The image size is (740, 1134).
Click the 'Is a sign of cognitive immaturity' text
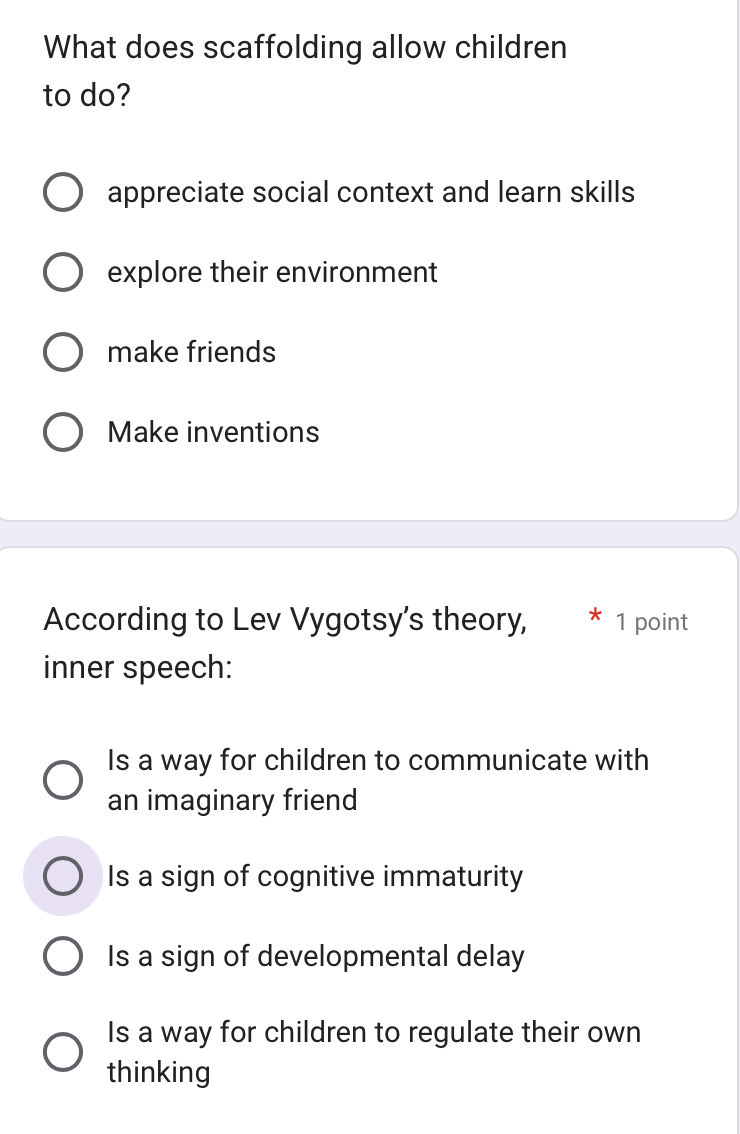[315, 877]
